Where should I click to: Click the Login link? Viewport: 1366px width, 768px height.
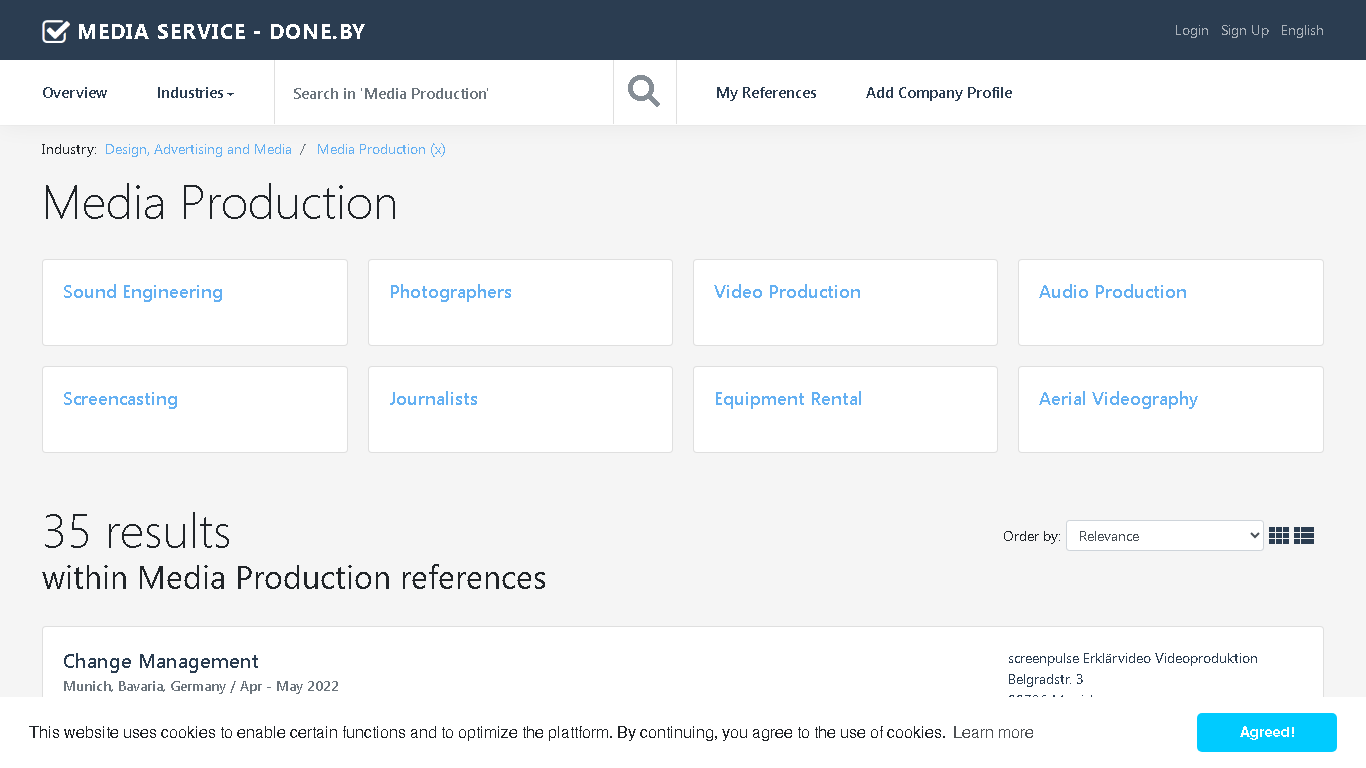click(1191, 31)
